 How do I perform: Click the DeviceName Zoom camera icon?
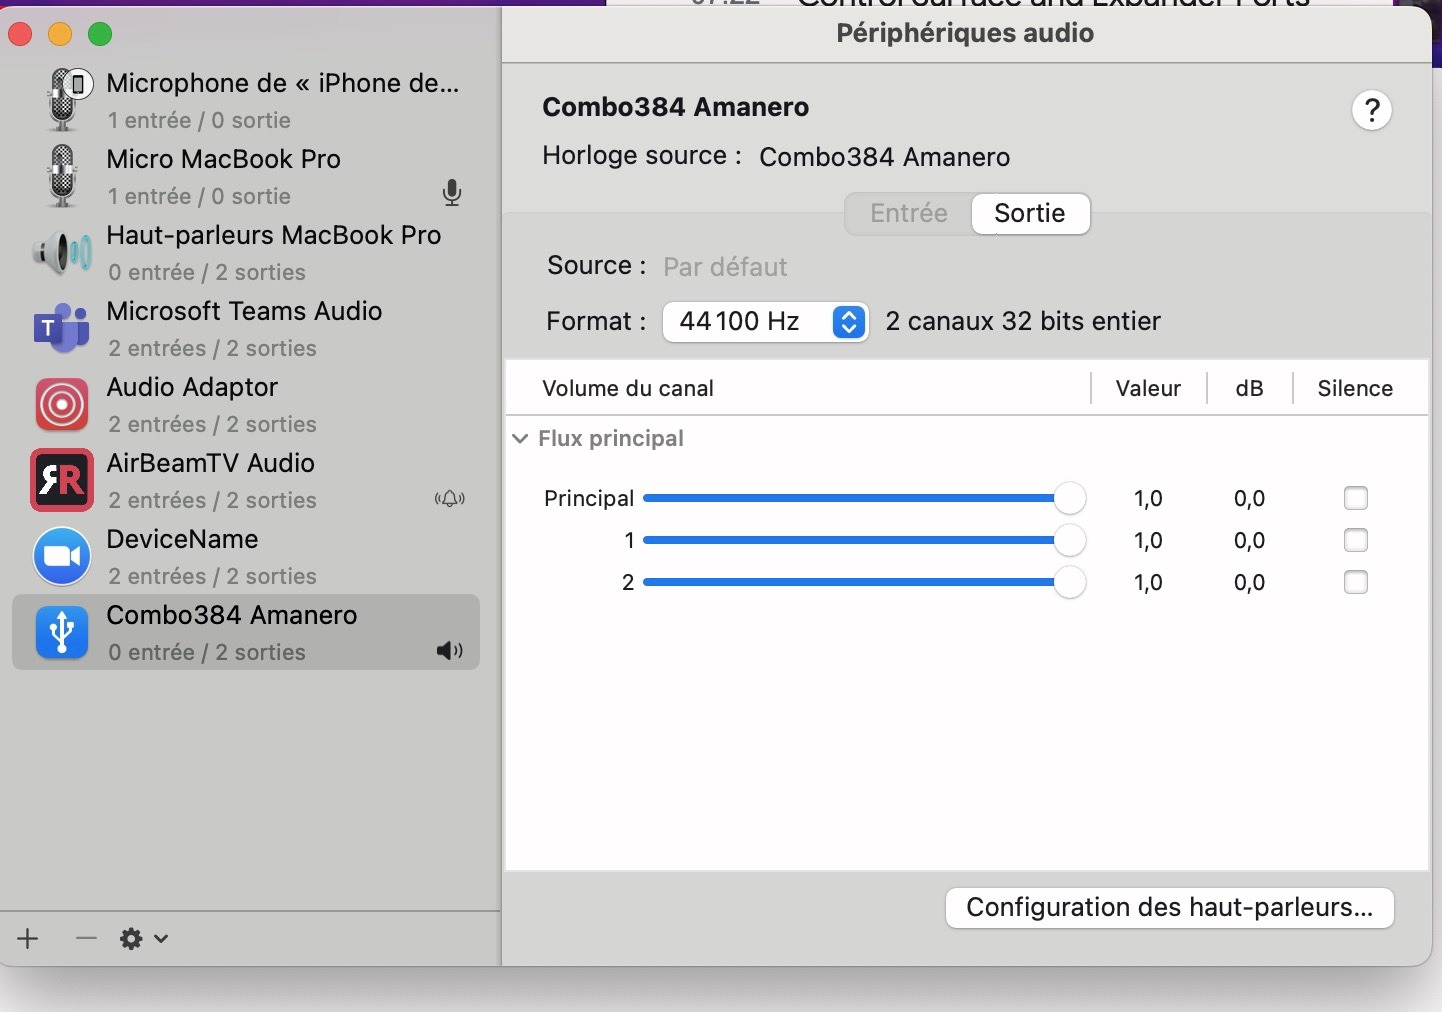pos(62,556)
